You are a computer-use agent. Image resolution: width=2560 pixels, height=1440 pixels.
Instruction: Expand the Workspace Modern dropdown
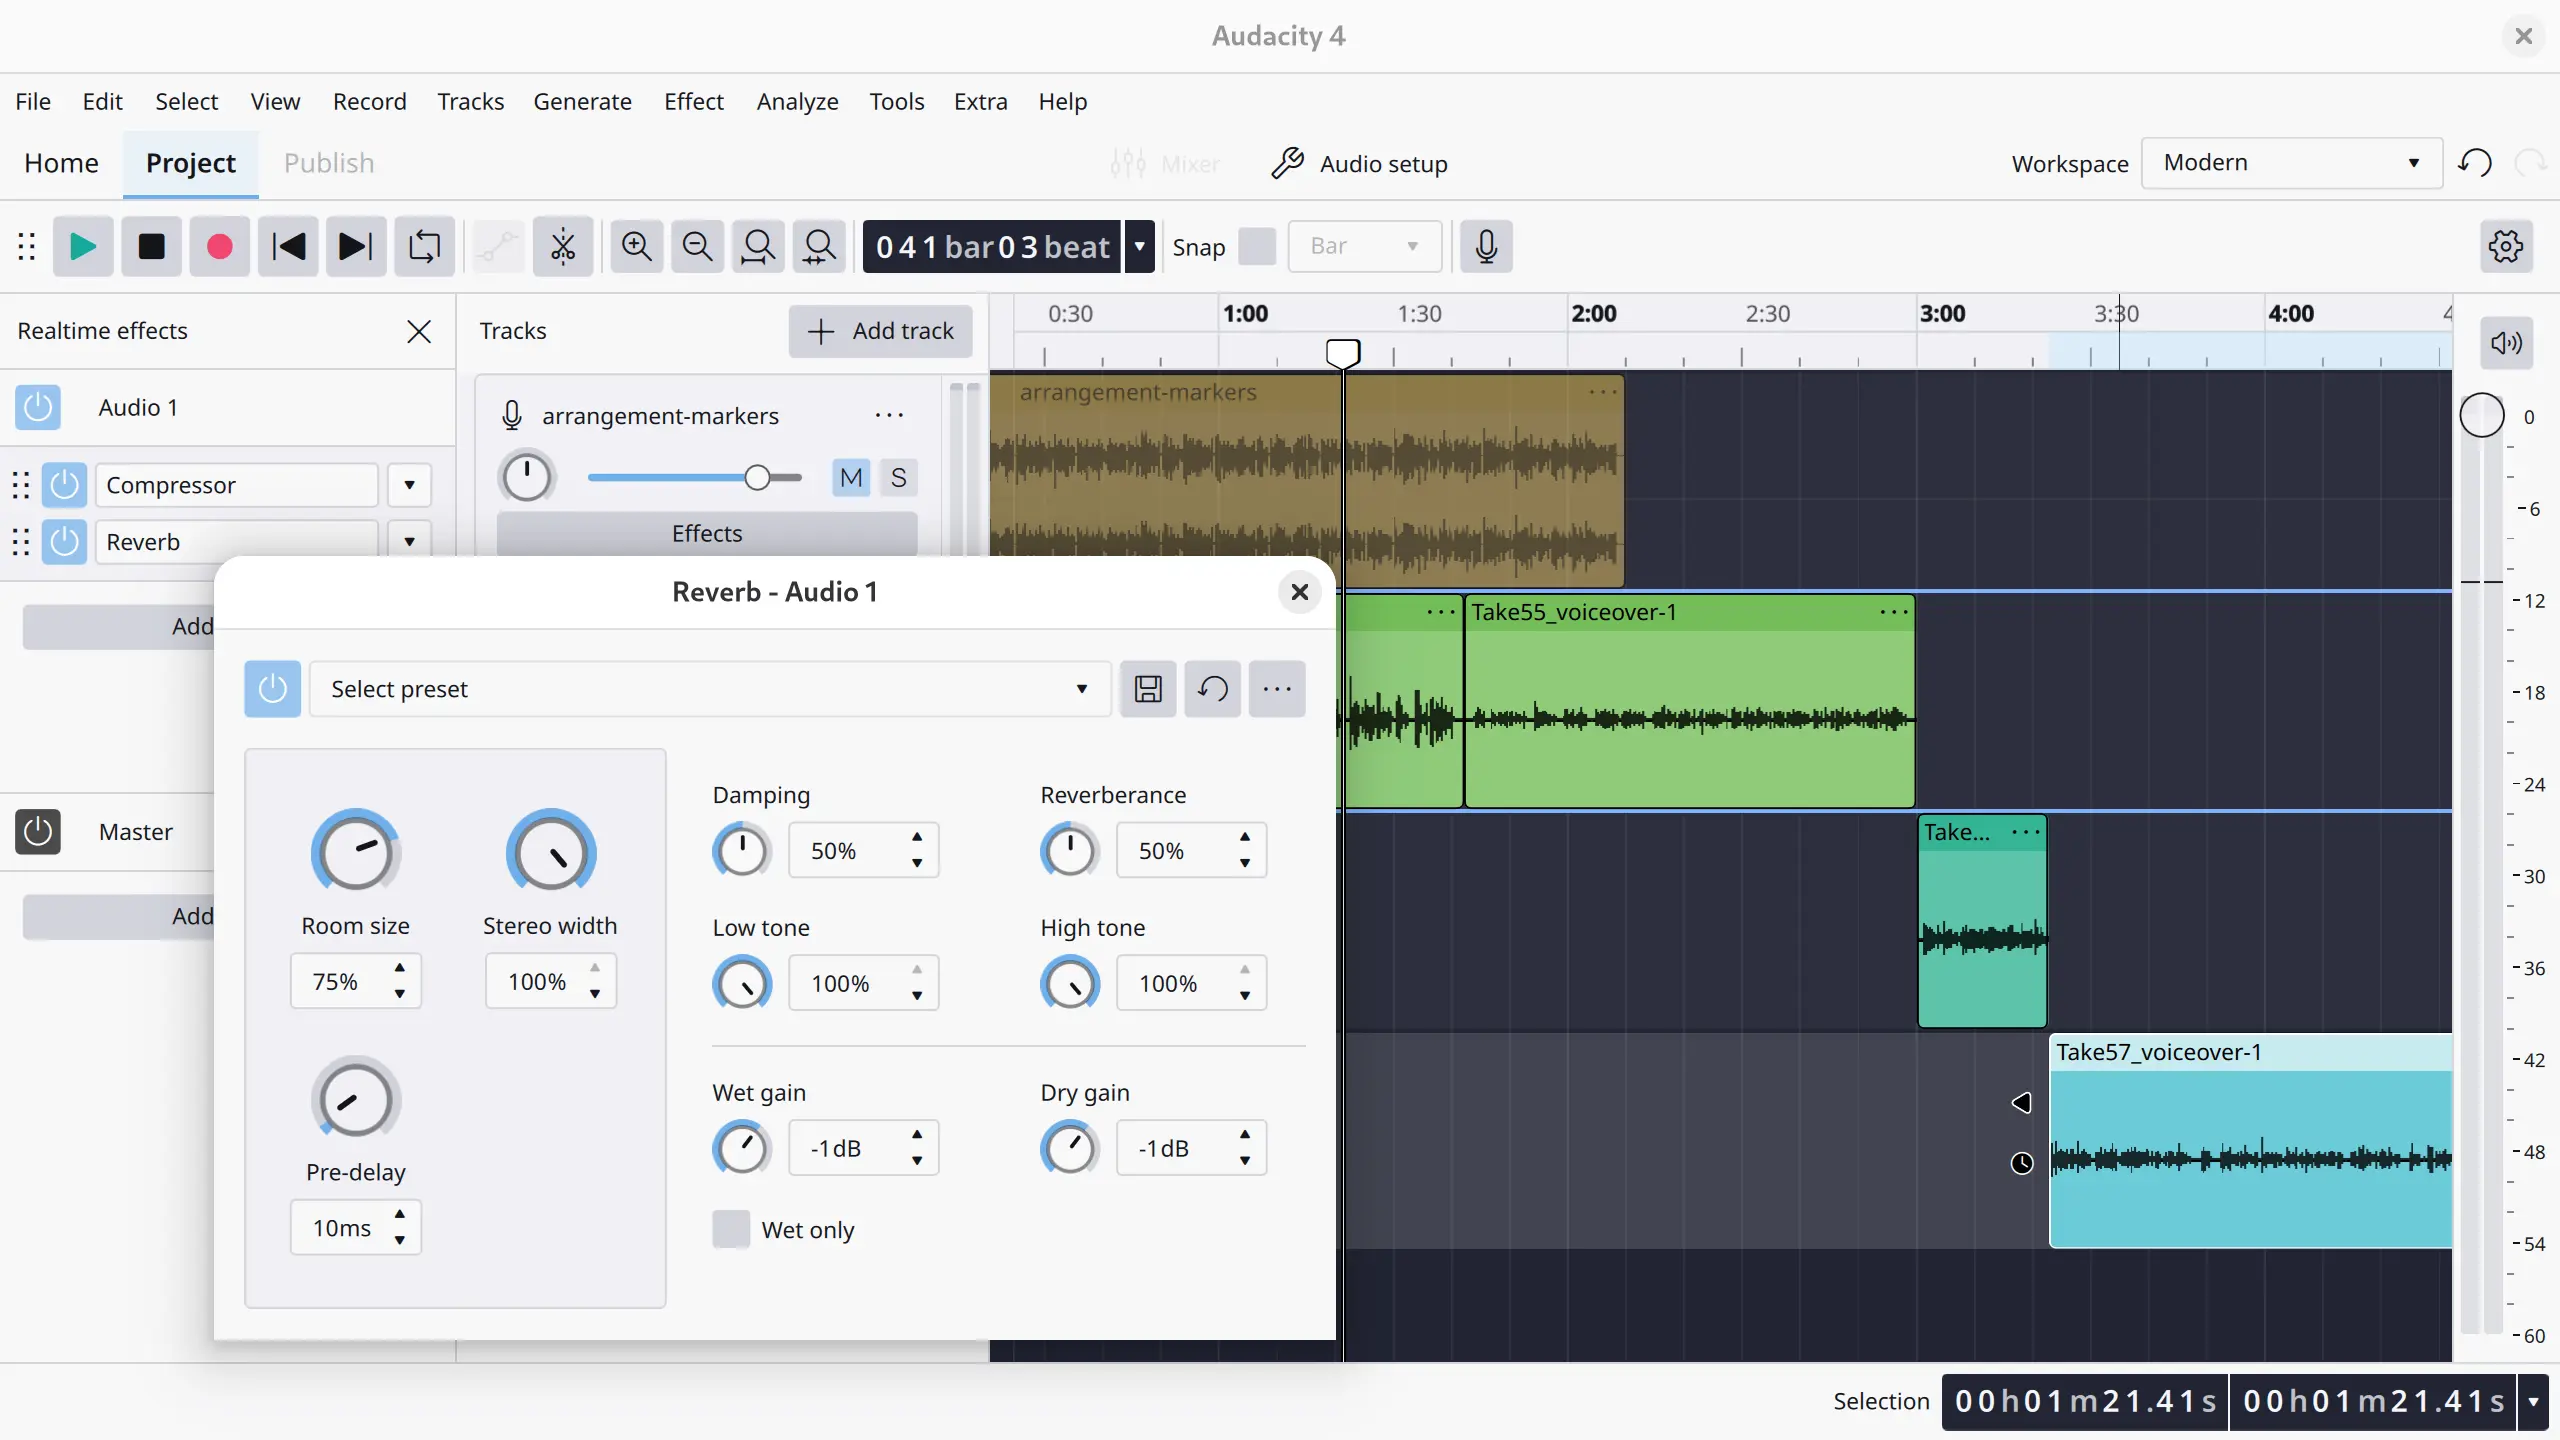[x=2290, y=163]
